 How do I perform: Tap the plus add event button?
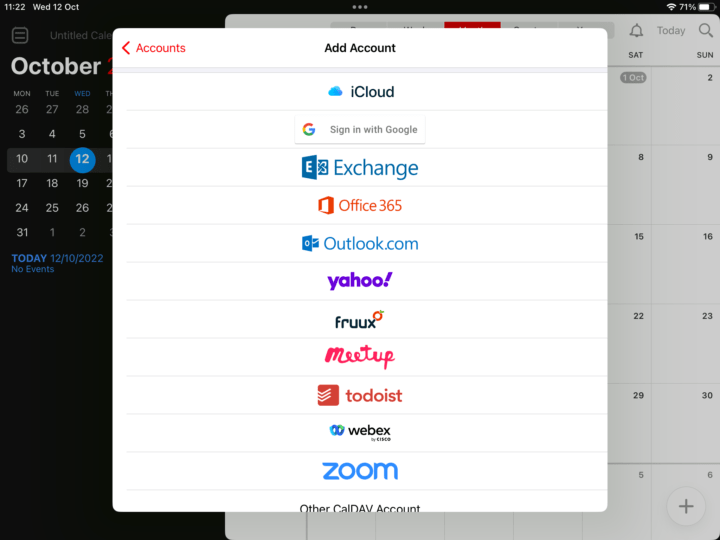tap(686, 506)
